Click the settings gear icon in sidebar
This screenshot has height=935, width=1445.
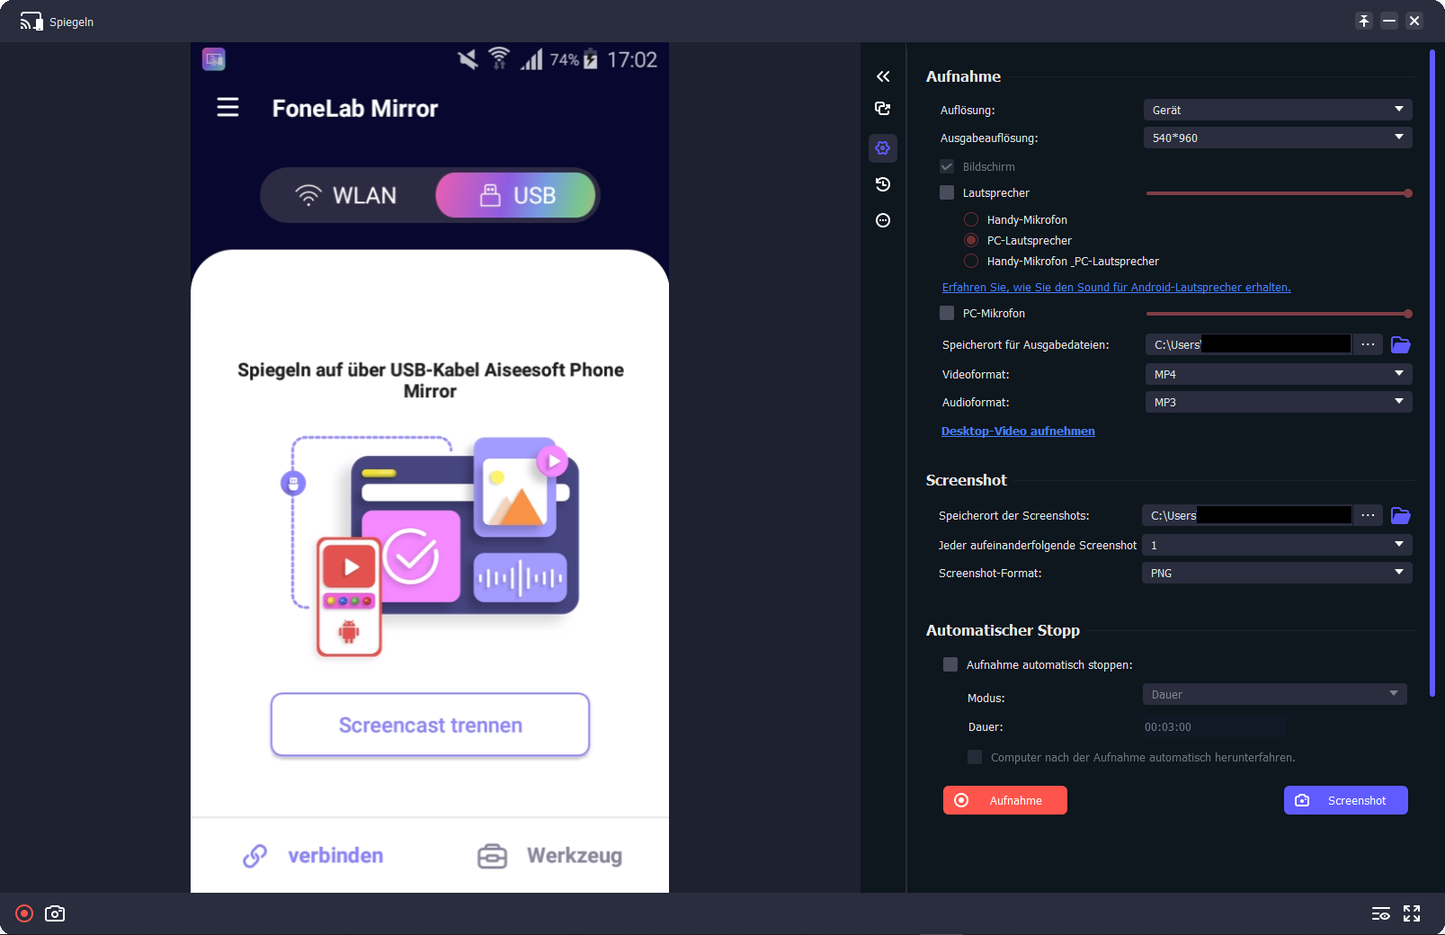tap(883, 148)
